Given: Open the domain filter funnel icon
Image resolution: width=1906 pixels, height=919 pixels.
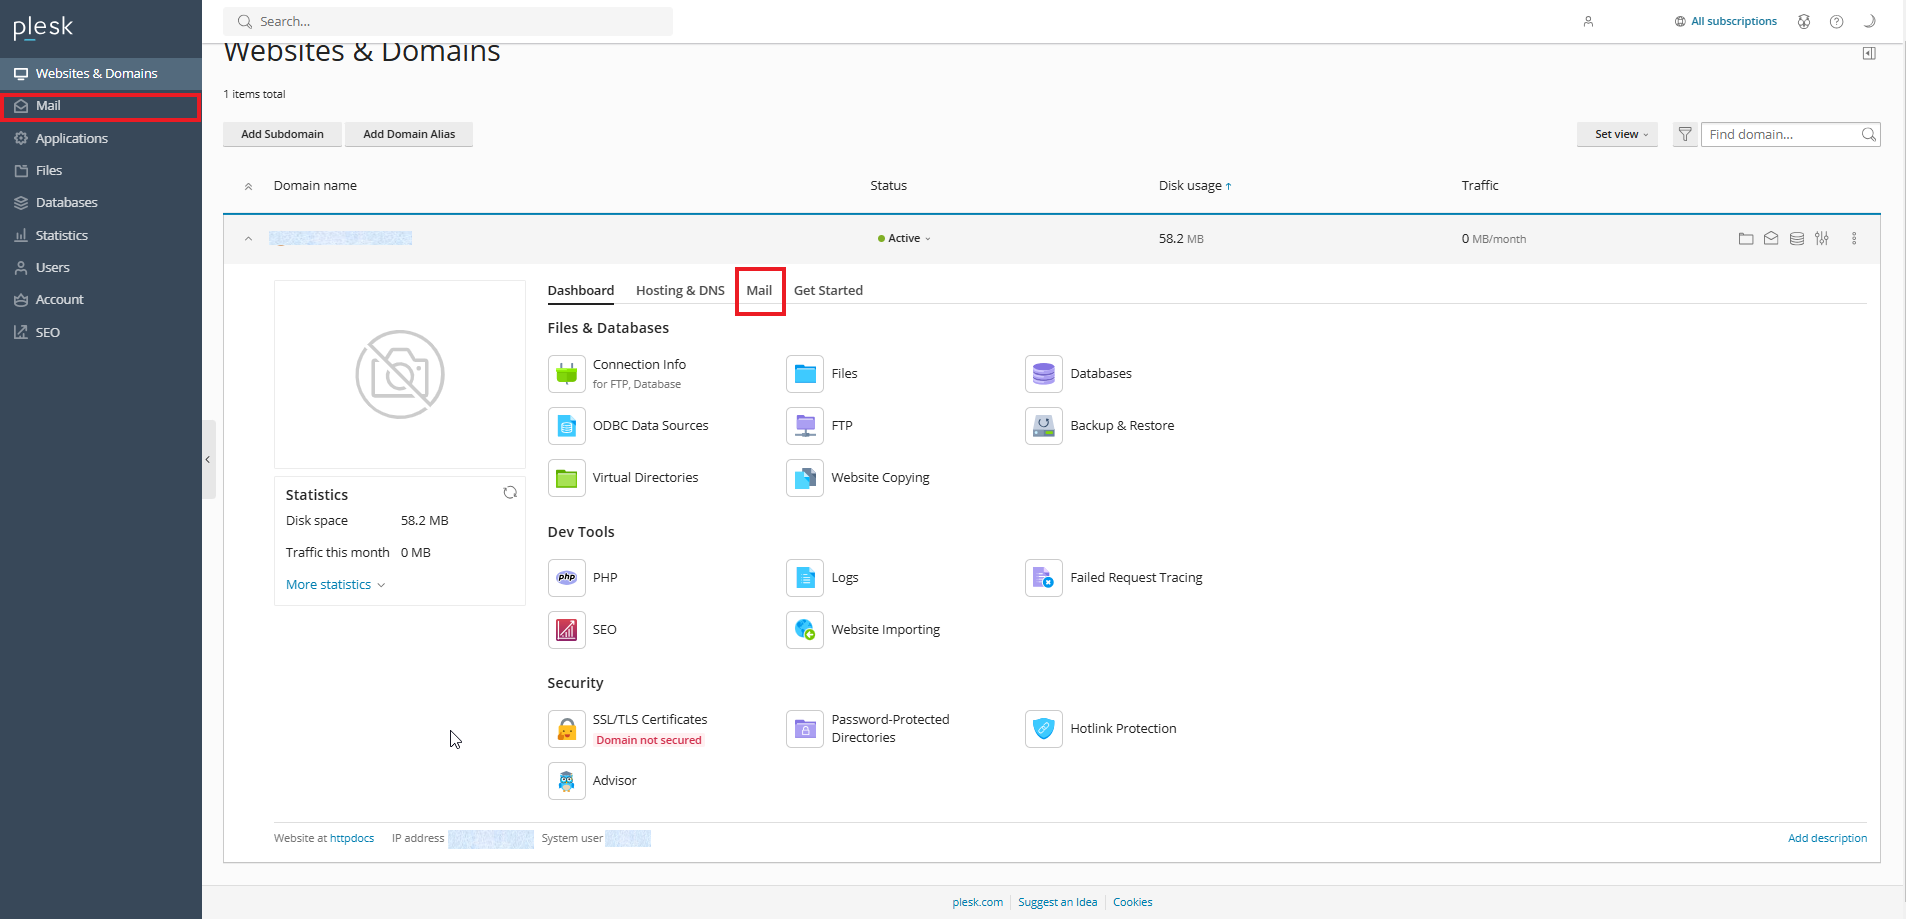Looking at the screenshot, I should coord(1685,135).
